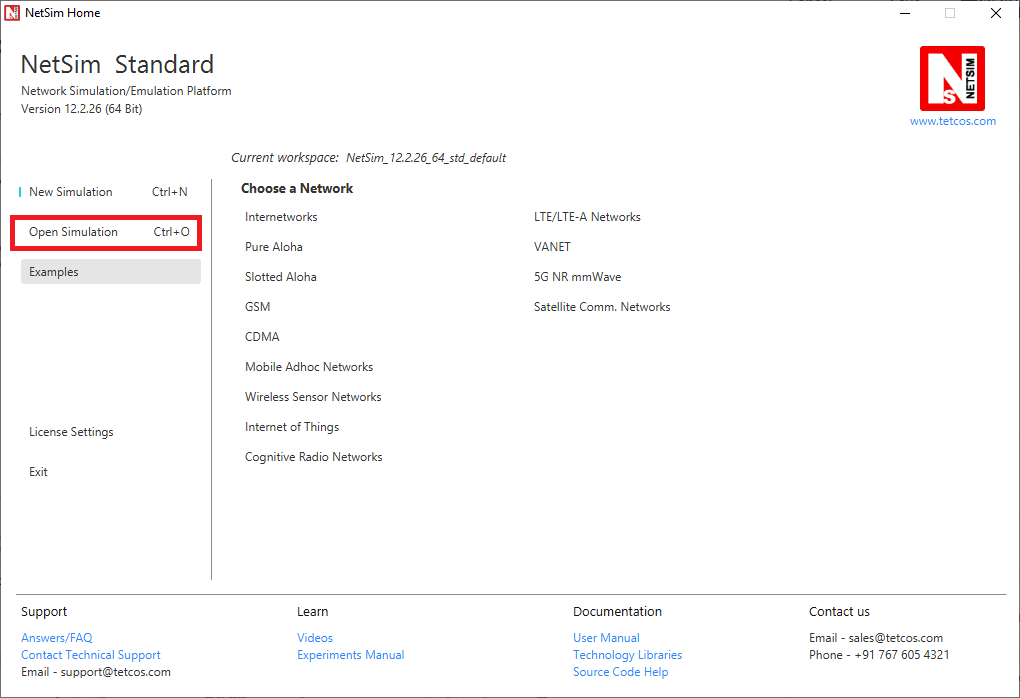Choose Internetworks network type
Screen dimensions: 1020x698
click(x=281, y=217)
